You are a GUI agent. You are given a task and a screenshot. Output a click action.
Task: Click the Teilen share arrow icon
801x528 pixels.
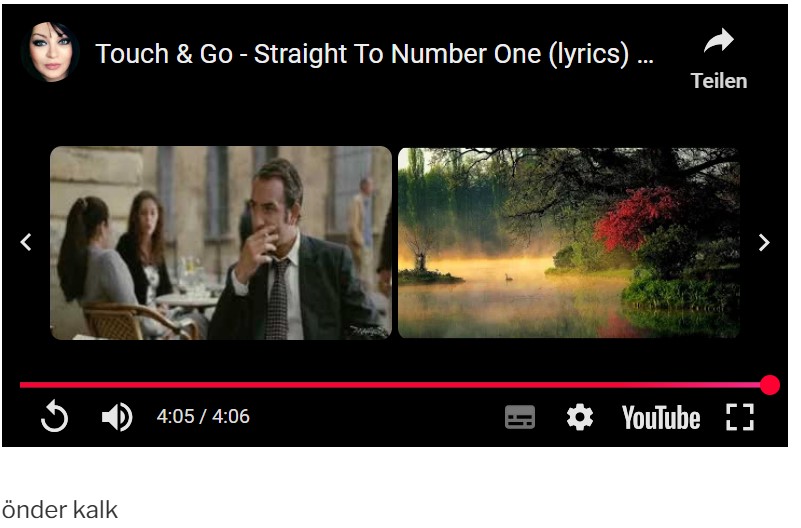719,40
